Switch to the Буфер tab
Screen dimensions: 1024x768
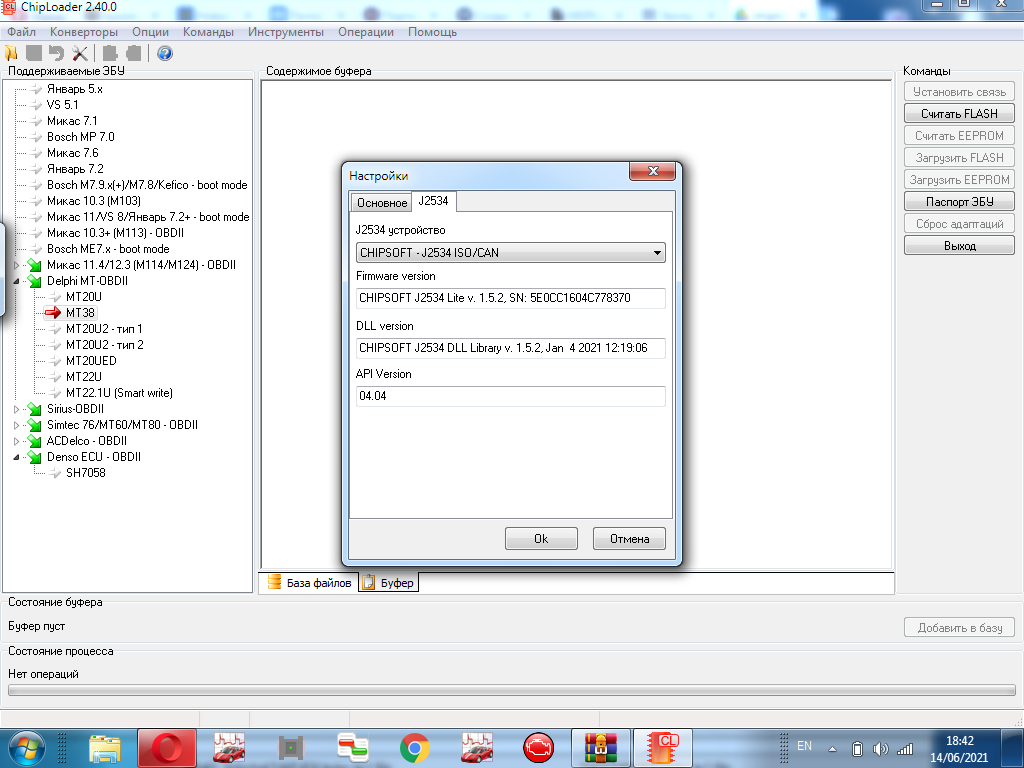click(388, 583)
